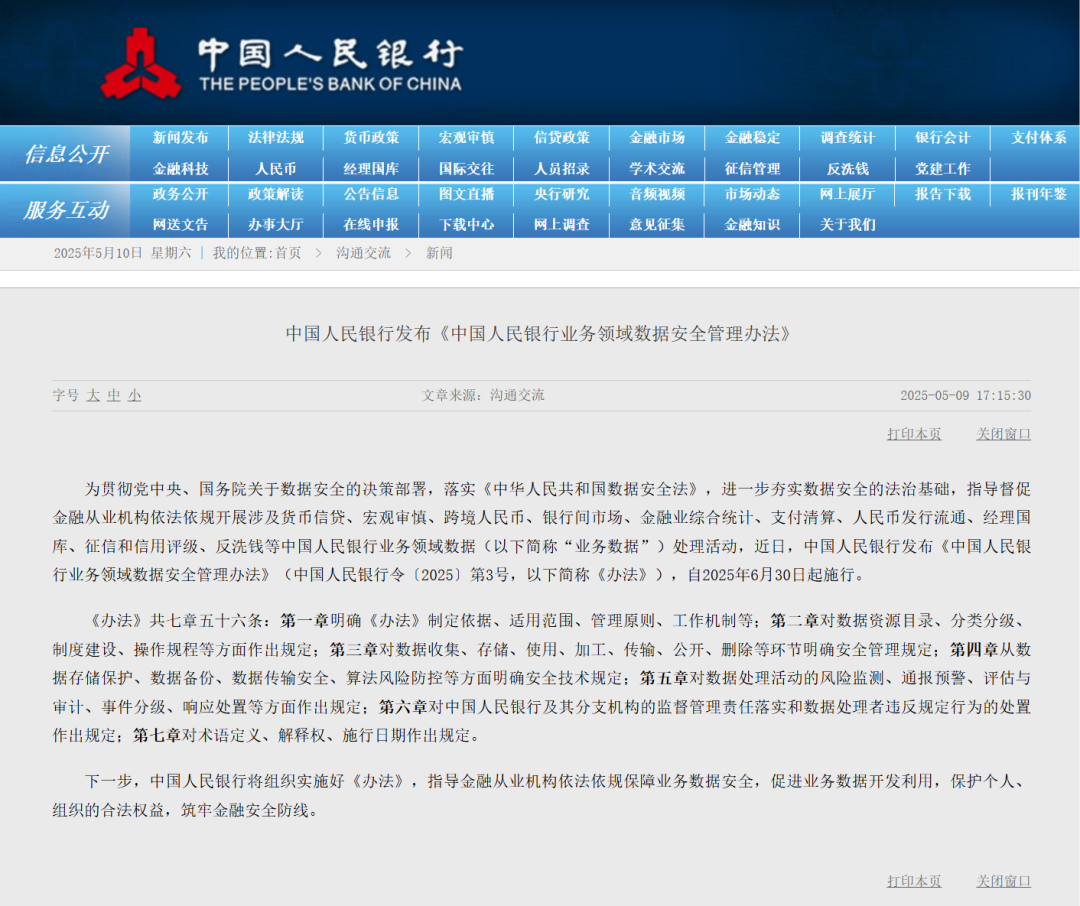Navigate to the 反洗钱 page
The height and width of the screenshot is (906, 1080).
848,168
